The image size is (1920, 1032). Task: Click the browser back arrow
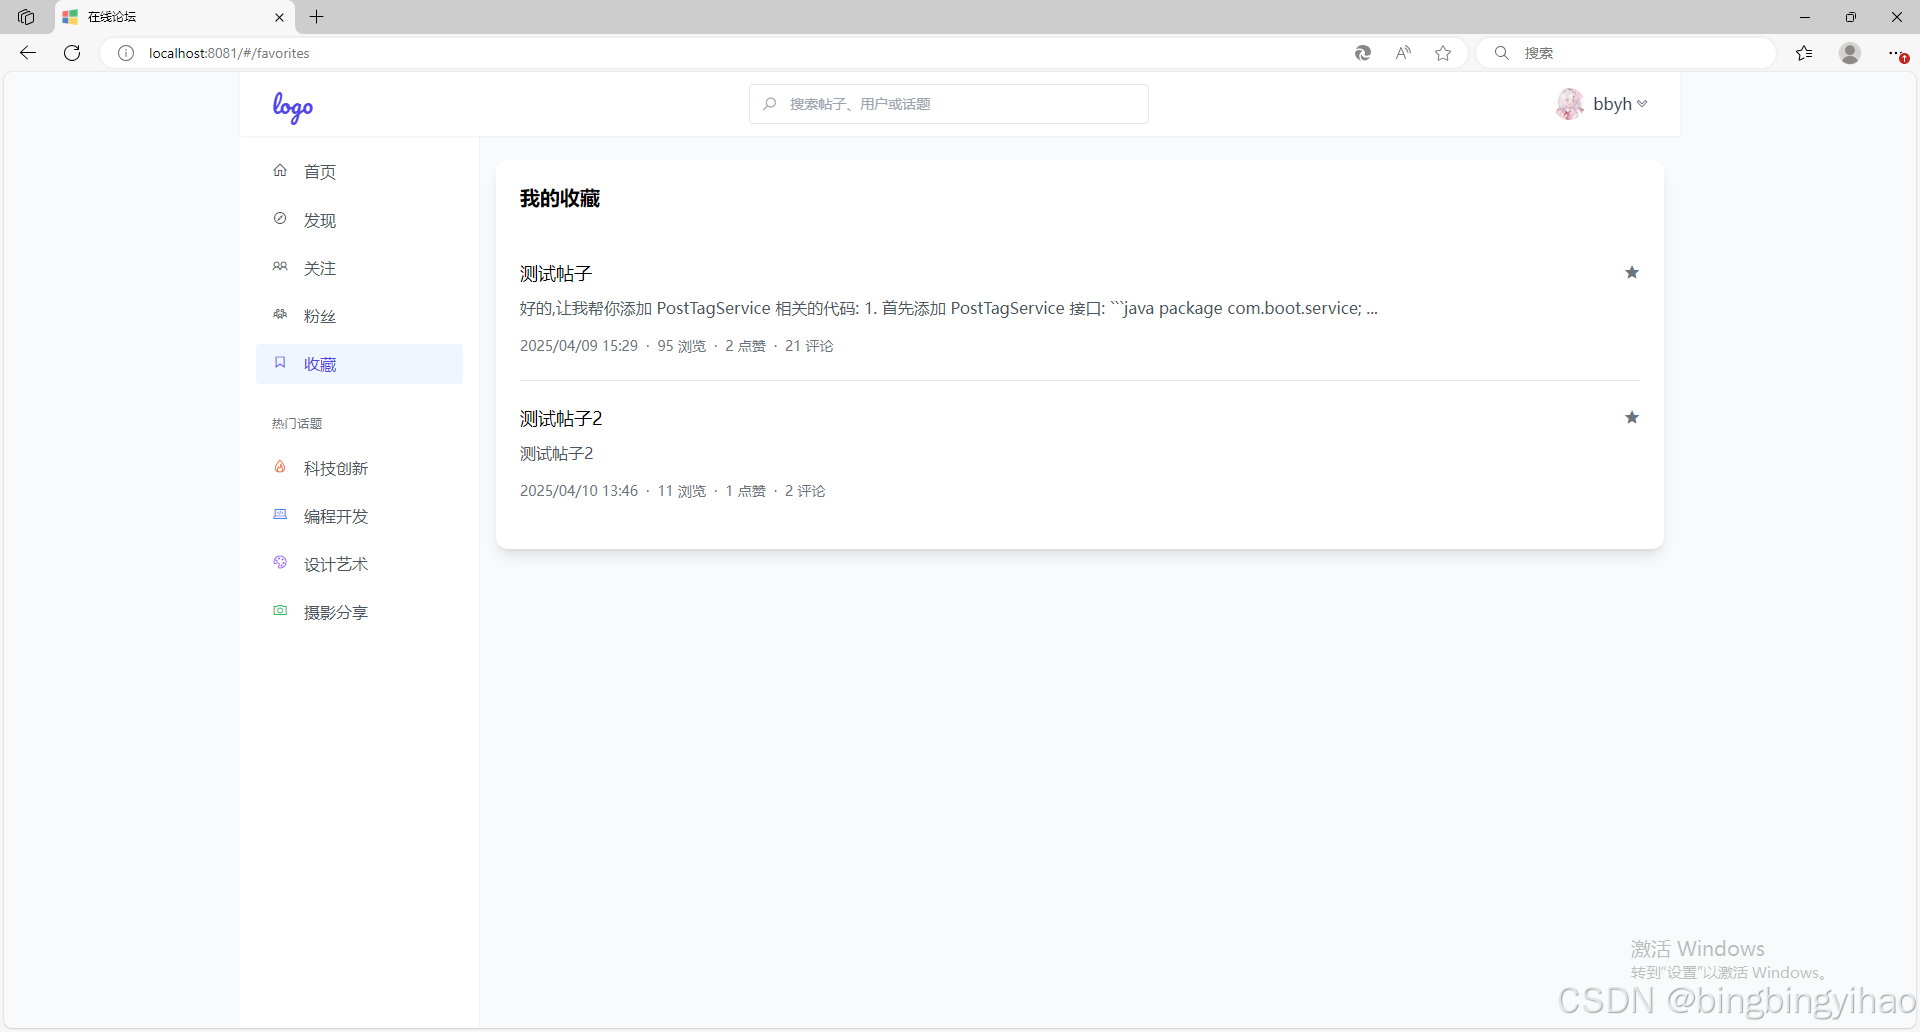pyautogui.click(x=28, y=53)
